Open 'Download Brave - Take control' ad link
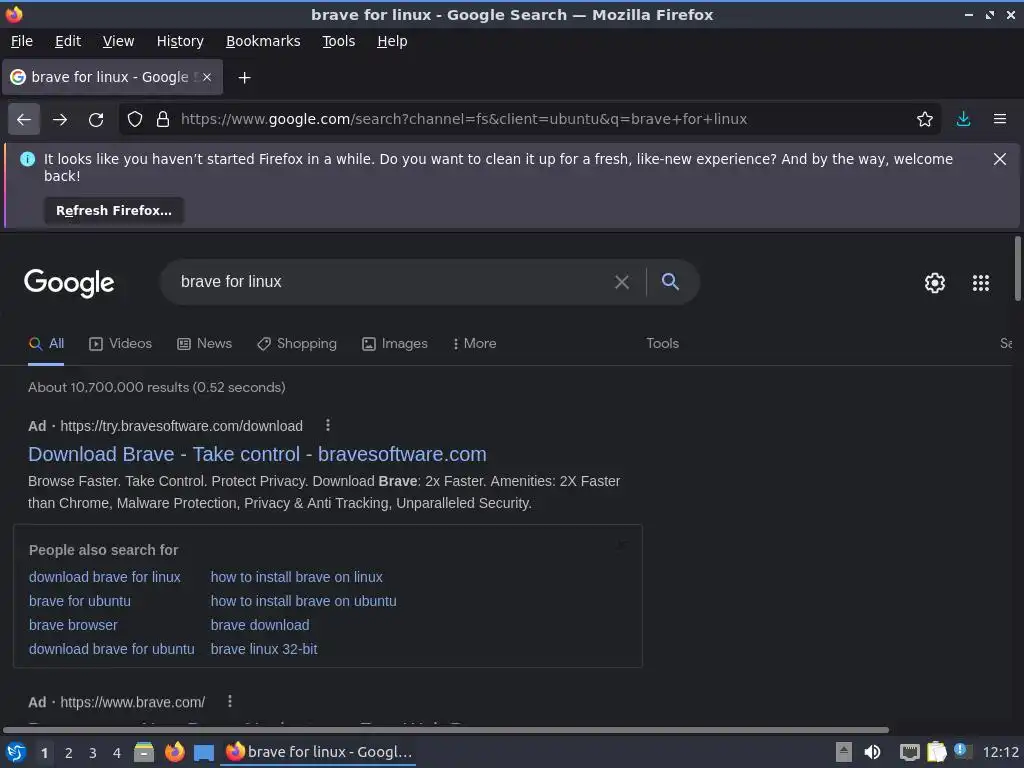1024x768 pixels. coord(257,454)
